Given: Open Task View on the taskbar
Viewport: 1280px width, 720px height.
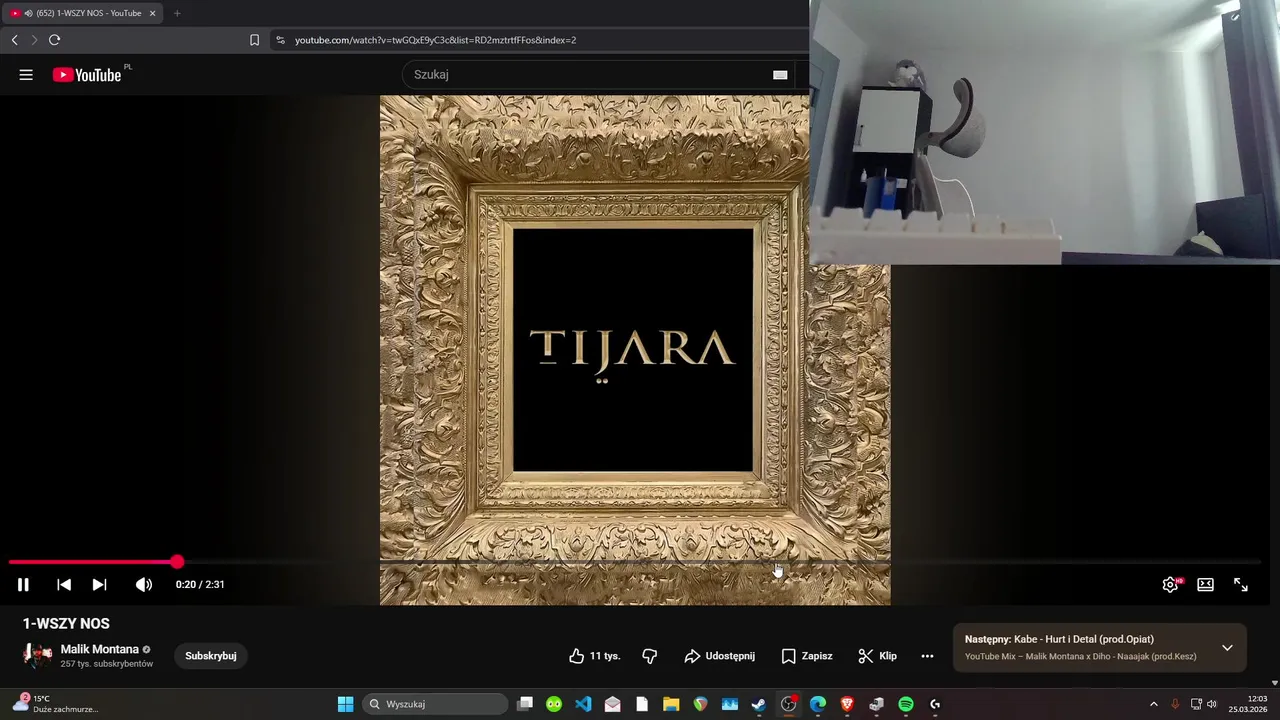Looking at the screenshot, I should coord(525,704).
